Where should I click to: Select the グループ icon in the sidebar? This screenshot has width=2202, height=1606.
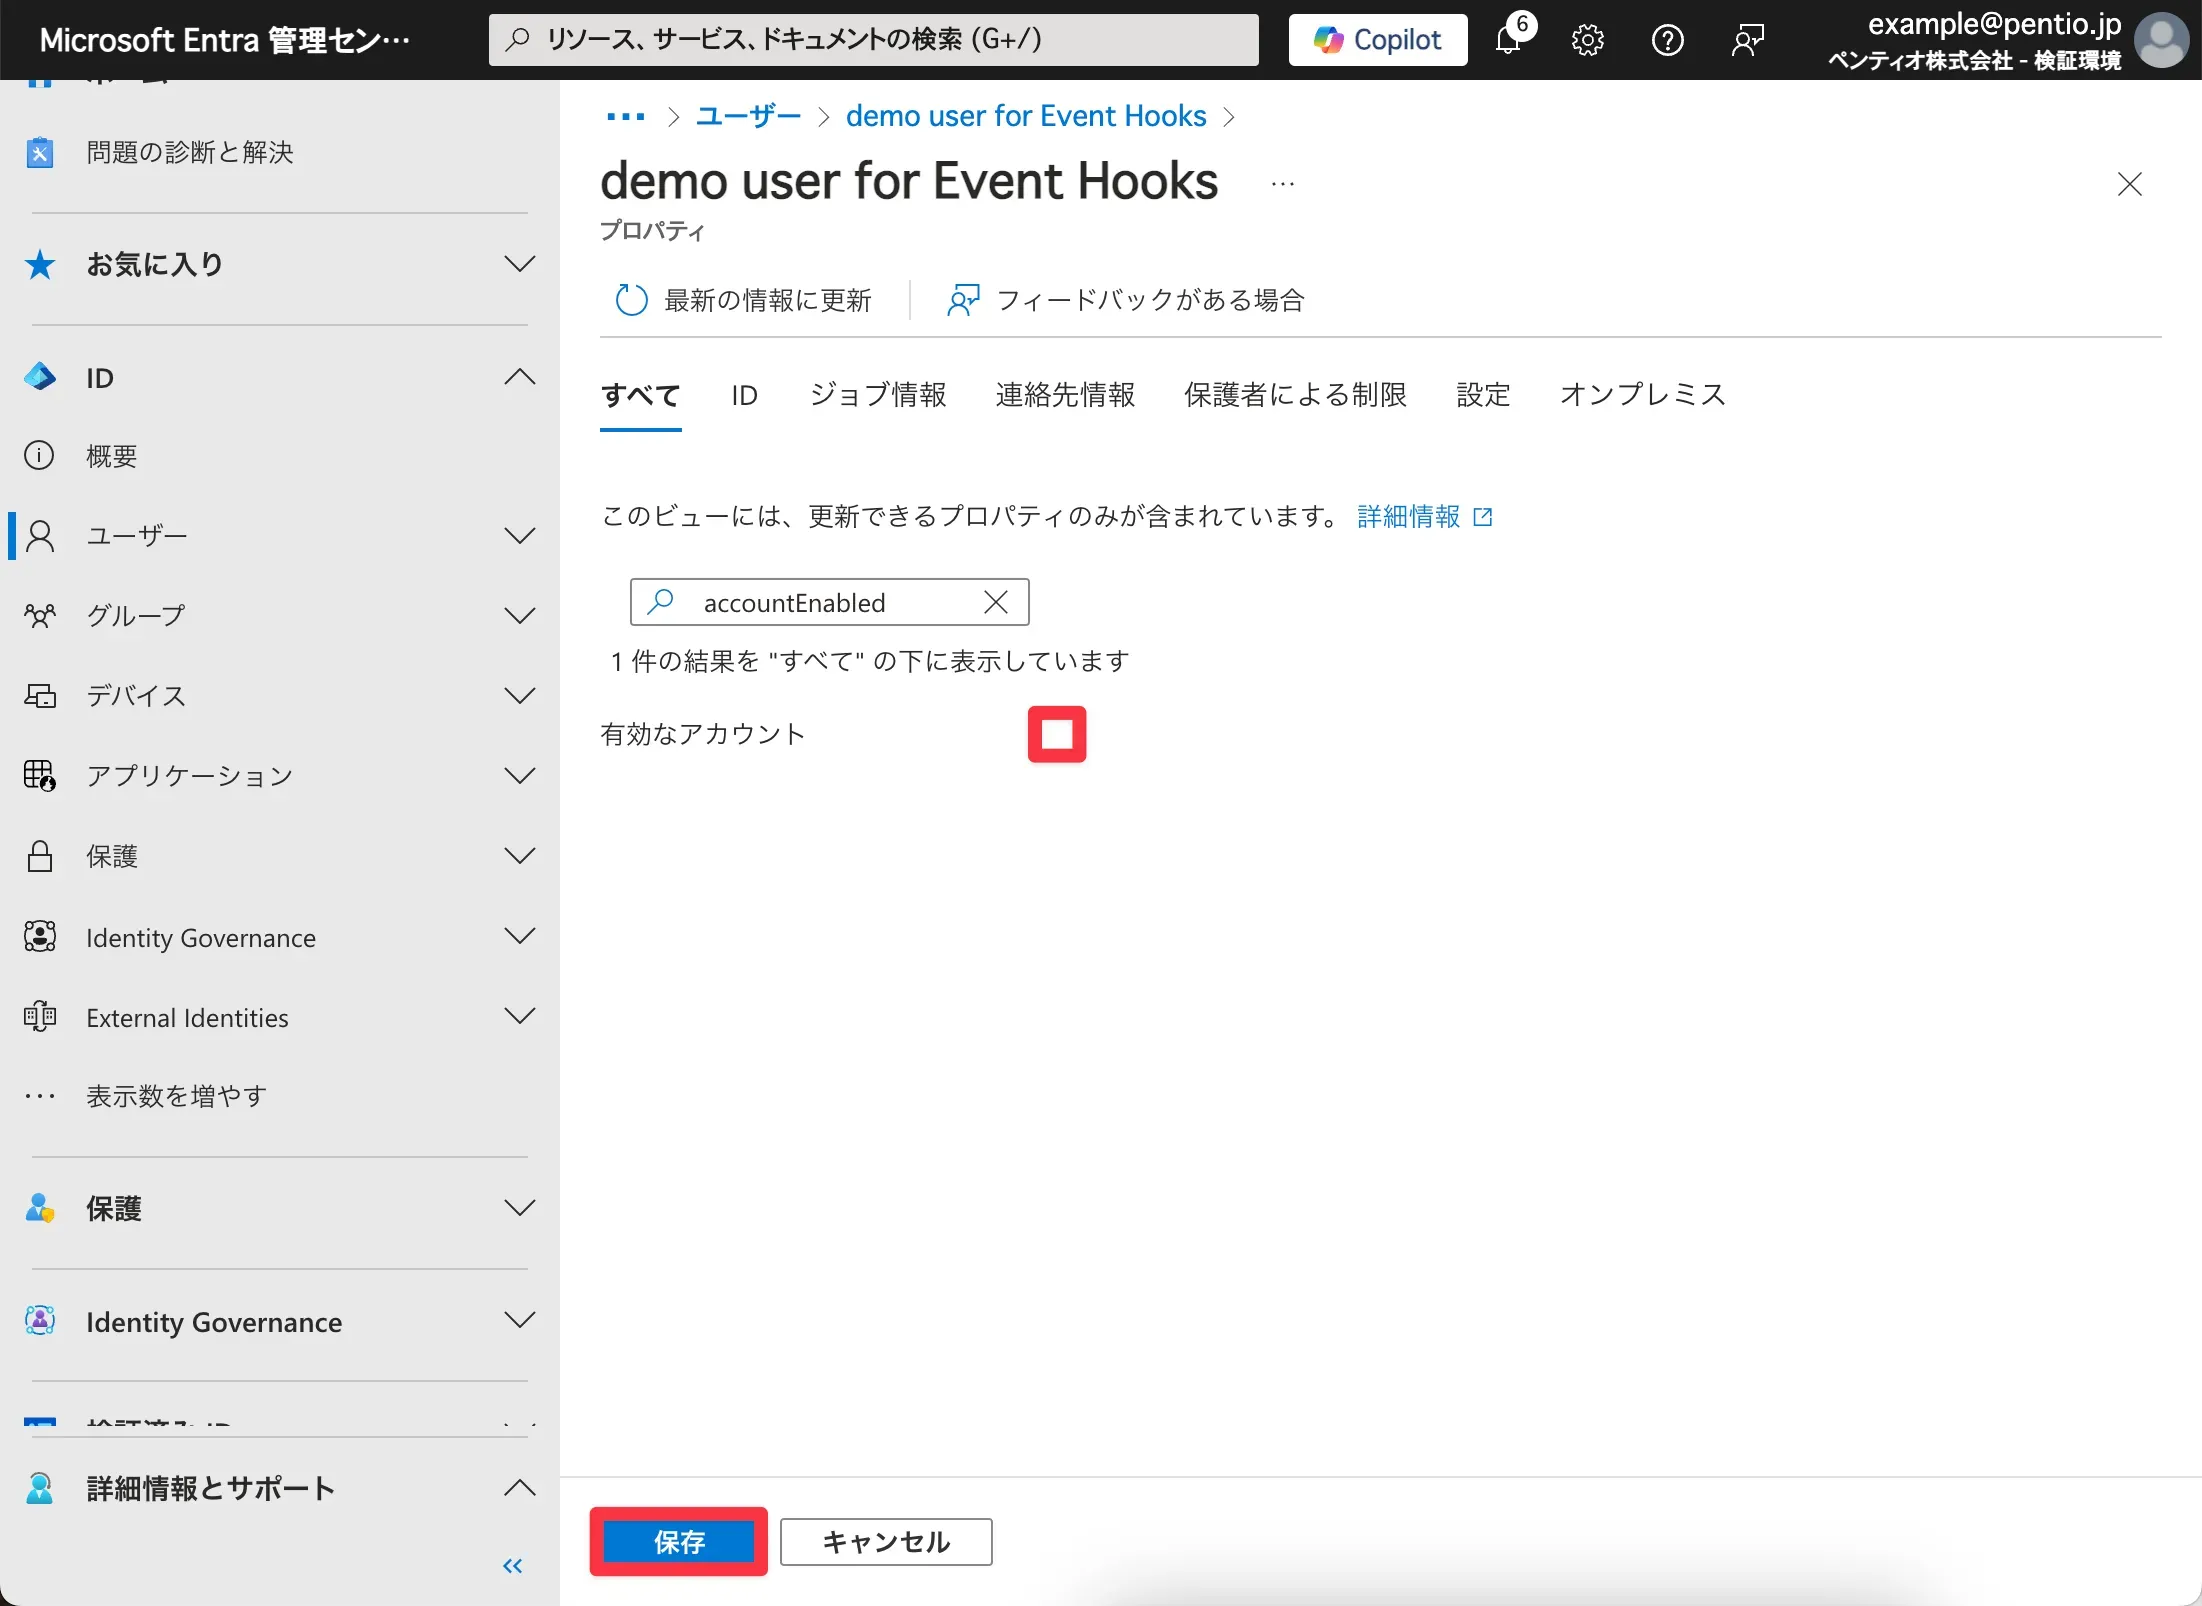(40, 616)
